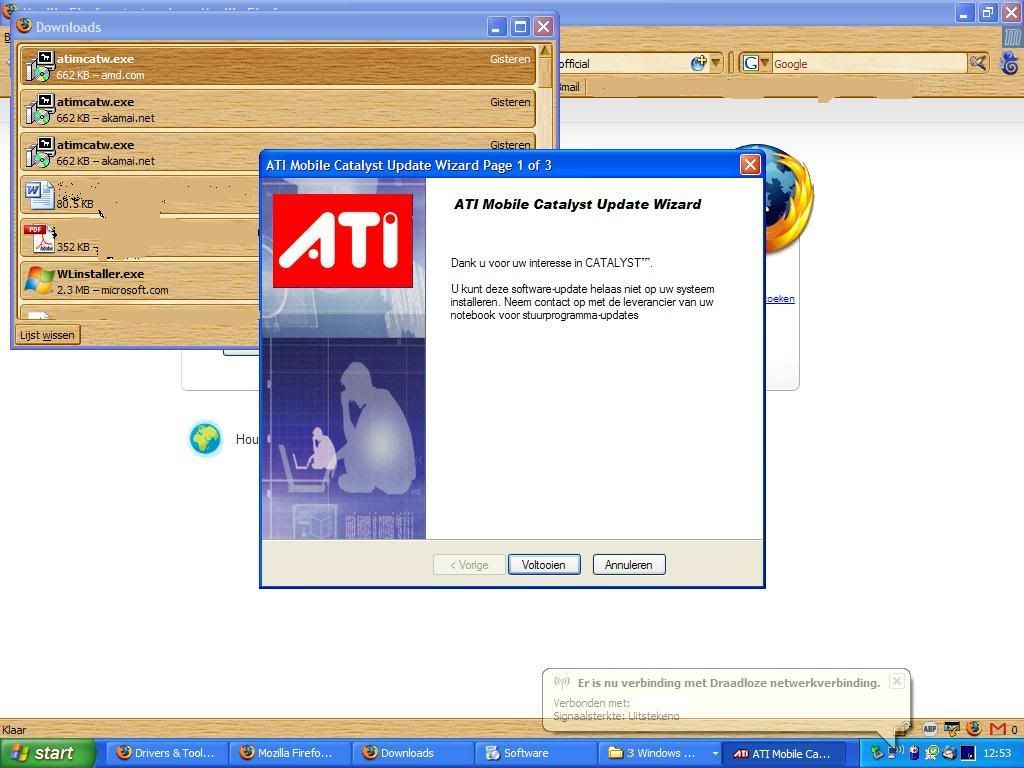Click the red ATI logo image
The width and height of the screenshot is (1024, 768).
[x=343, y=240]
